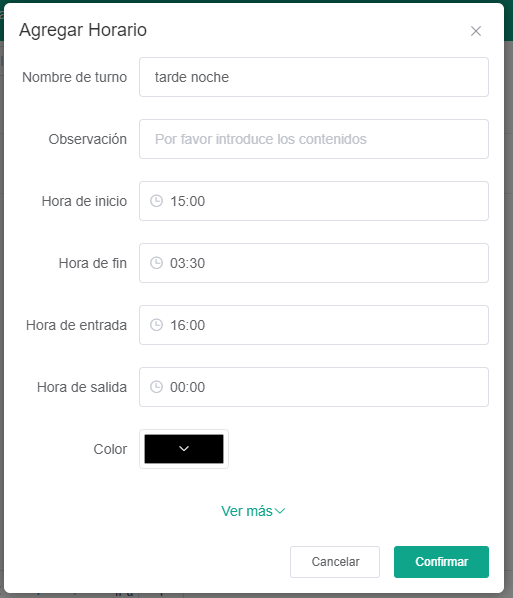The height and width of the screenshot is (598, 513).
Task: Click the white arrow inside color swatch
Action: [184, 449]
